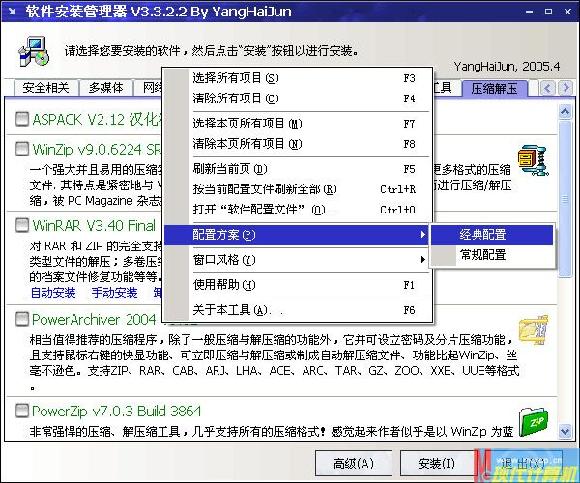Select 常规配置 in the submenu

(x=492, y=255)
